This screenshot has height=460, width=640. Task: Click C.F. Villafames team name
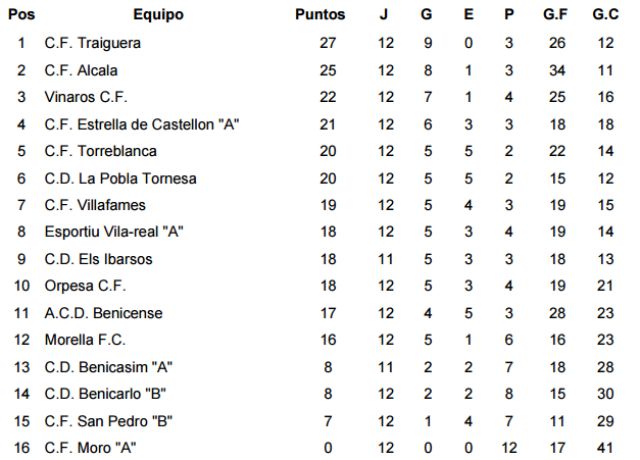[95, 205]
